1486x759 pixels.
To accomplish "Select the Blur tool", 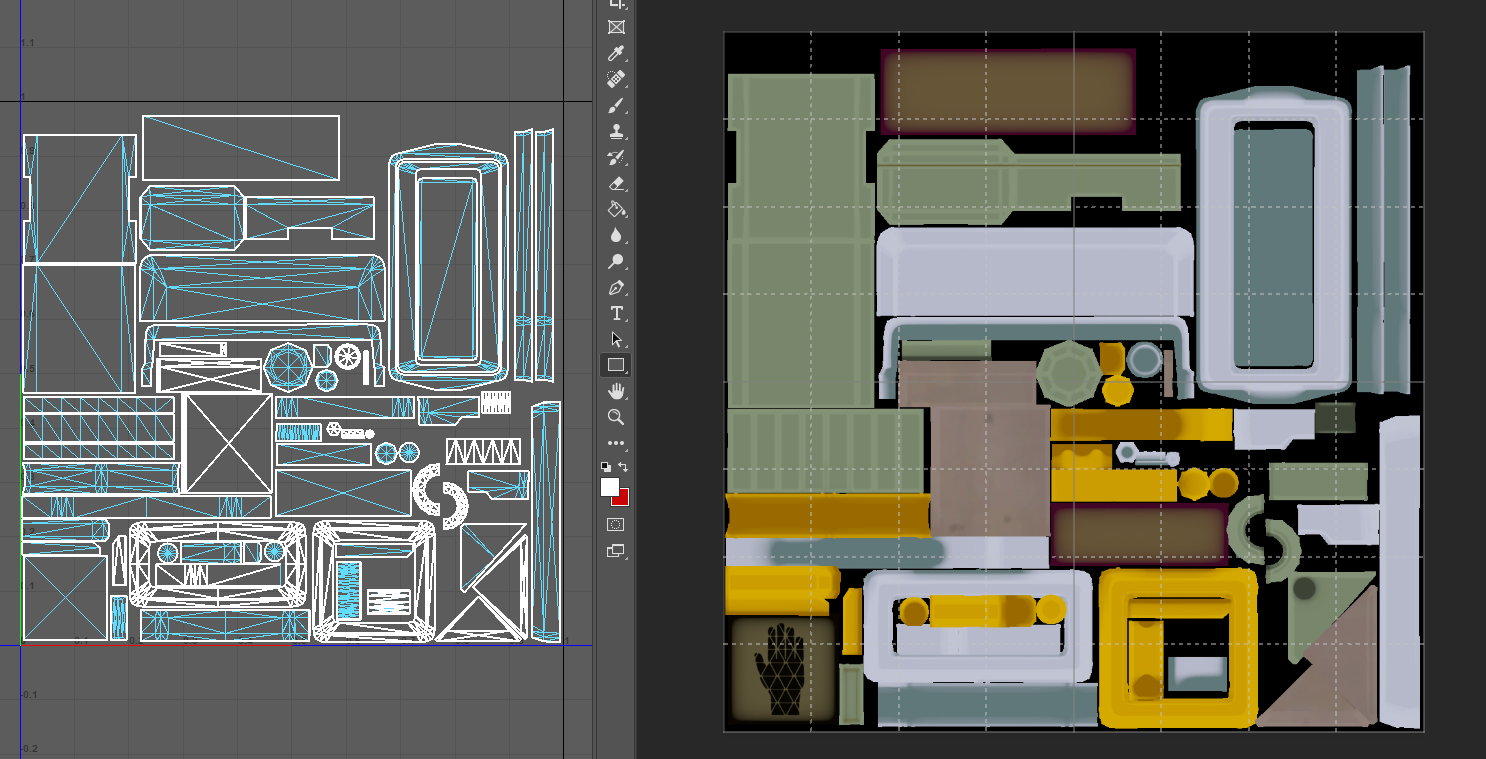I will [616, 235].
